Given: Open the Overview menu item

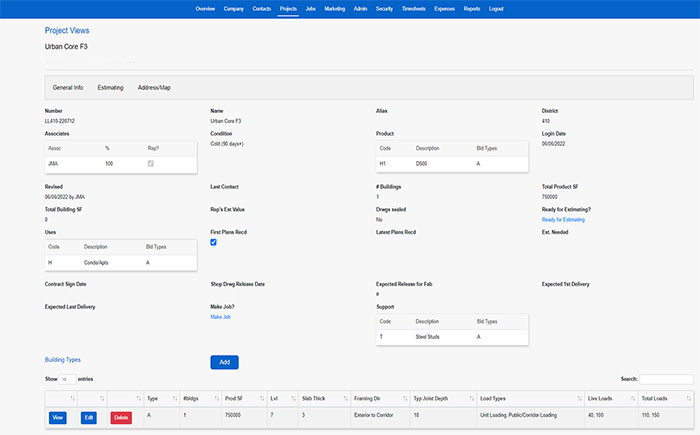Looking at the screenshot, I should coord(205,8).
